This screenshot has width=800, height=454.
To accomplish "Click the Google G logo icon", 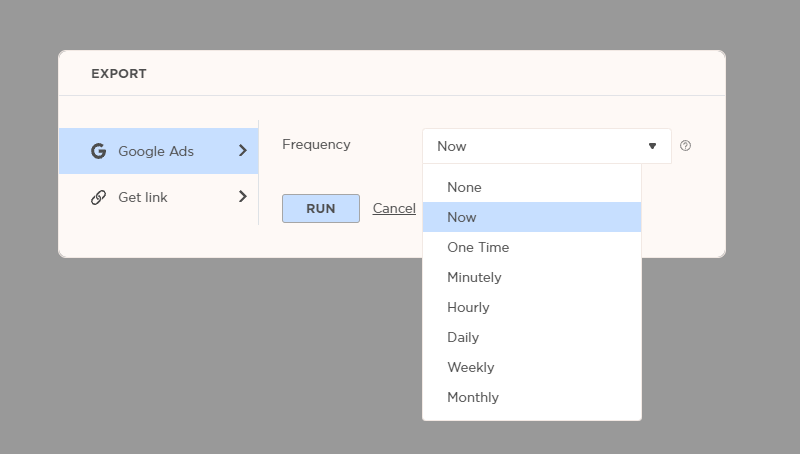I will point(98,151).
